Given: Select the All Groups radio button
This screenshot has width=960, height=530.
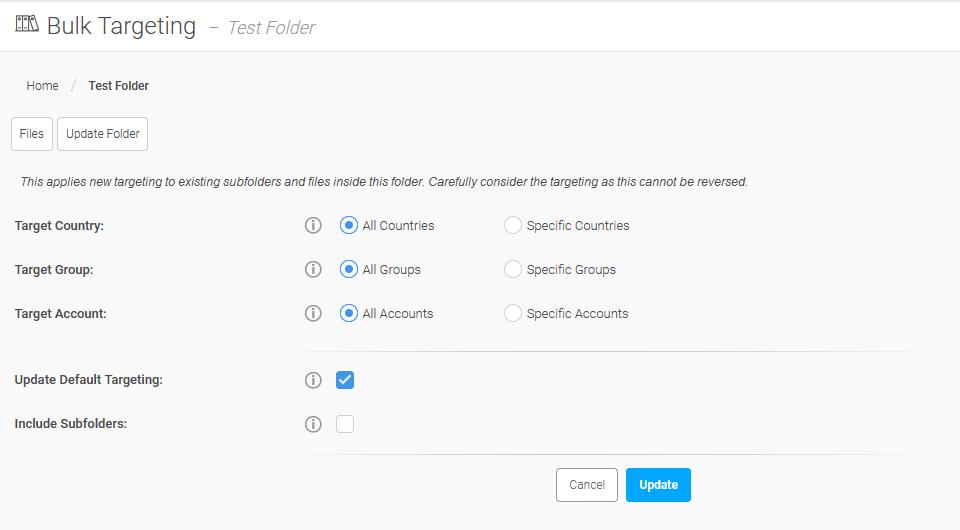Looking at the screenshot, I should pyautogui.click(x=348, y=269).
